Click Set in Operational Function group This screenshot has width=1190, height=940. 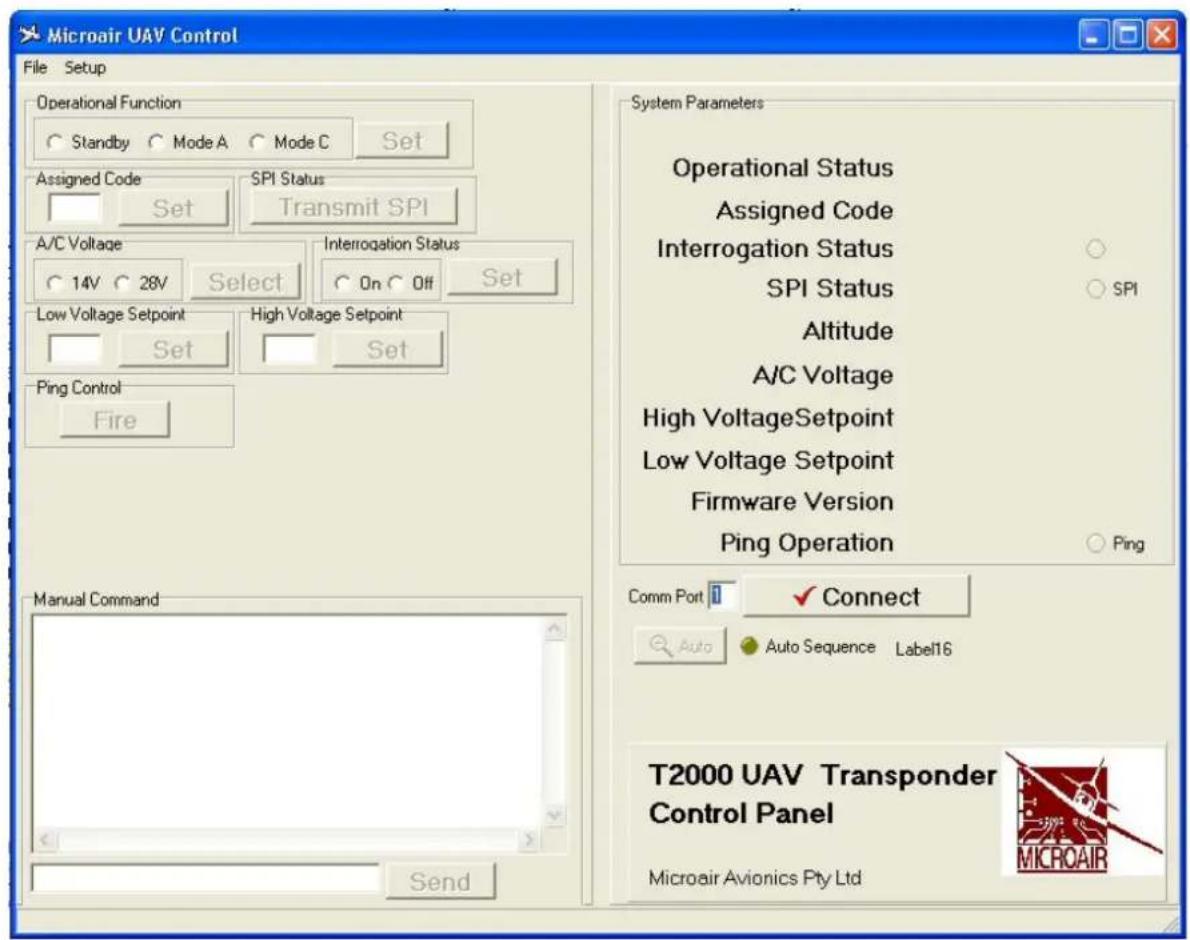coord(402,141)
